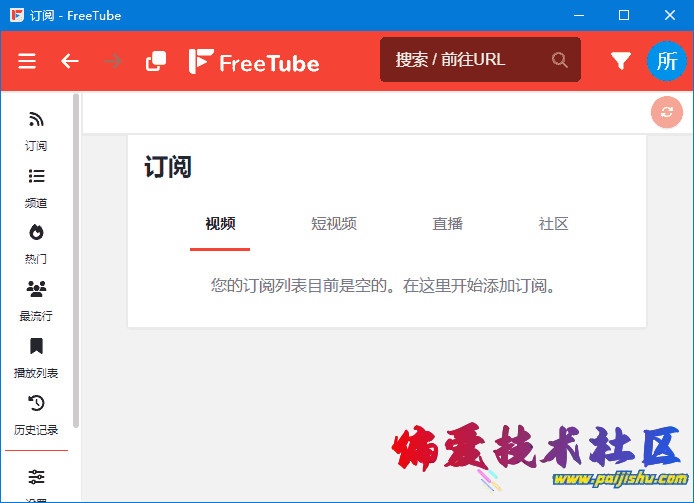Open 最流行 most popular in sidebar
This screenshot has height=503, width=694.
tap(36, 301)
